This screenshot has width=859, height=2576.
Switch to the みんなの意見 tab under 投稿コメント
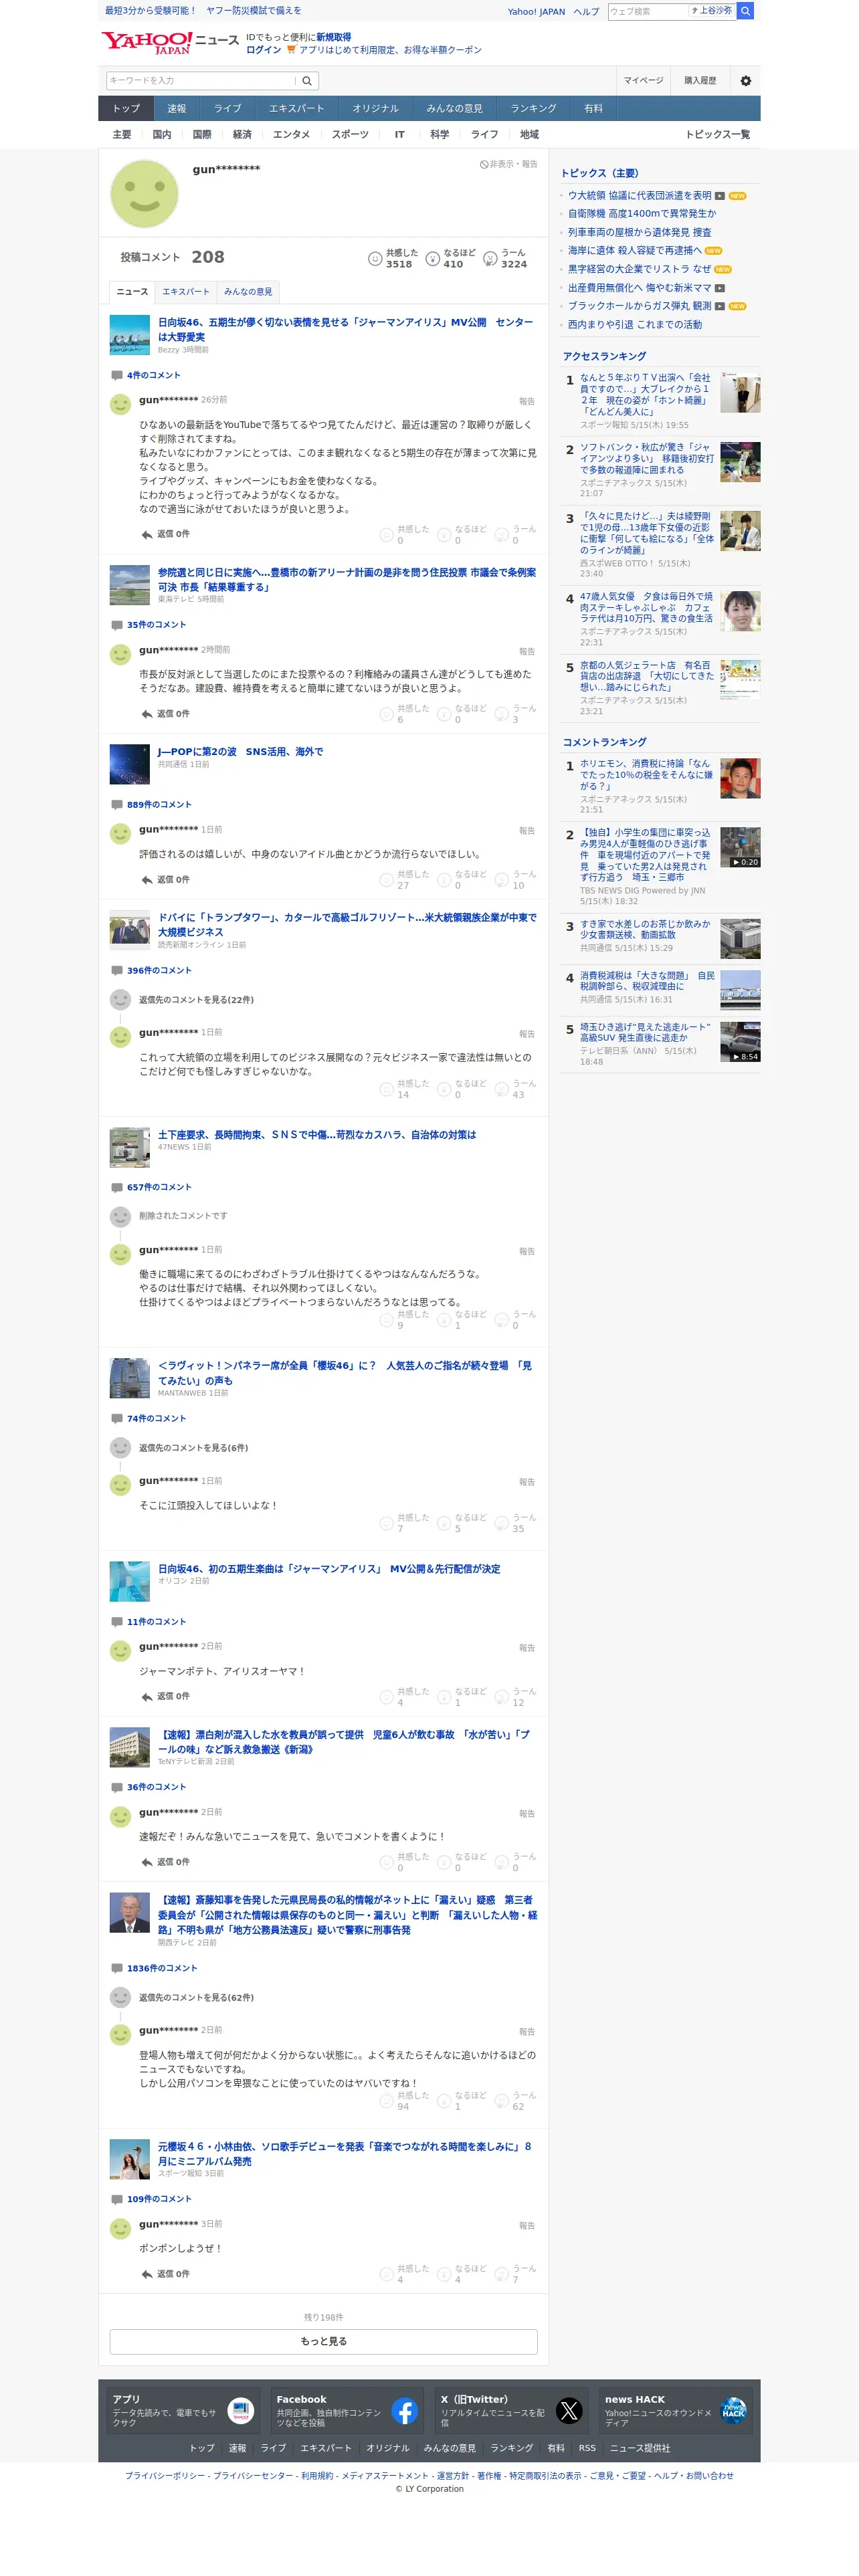pyautogui.click(x=248, y=292)
